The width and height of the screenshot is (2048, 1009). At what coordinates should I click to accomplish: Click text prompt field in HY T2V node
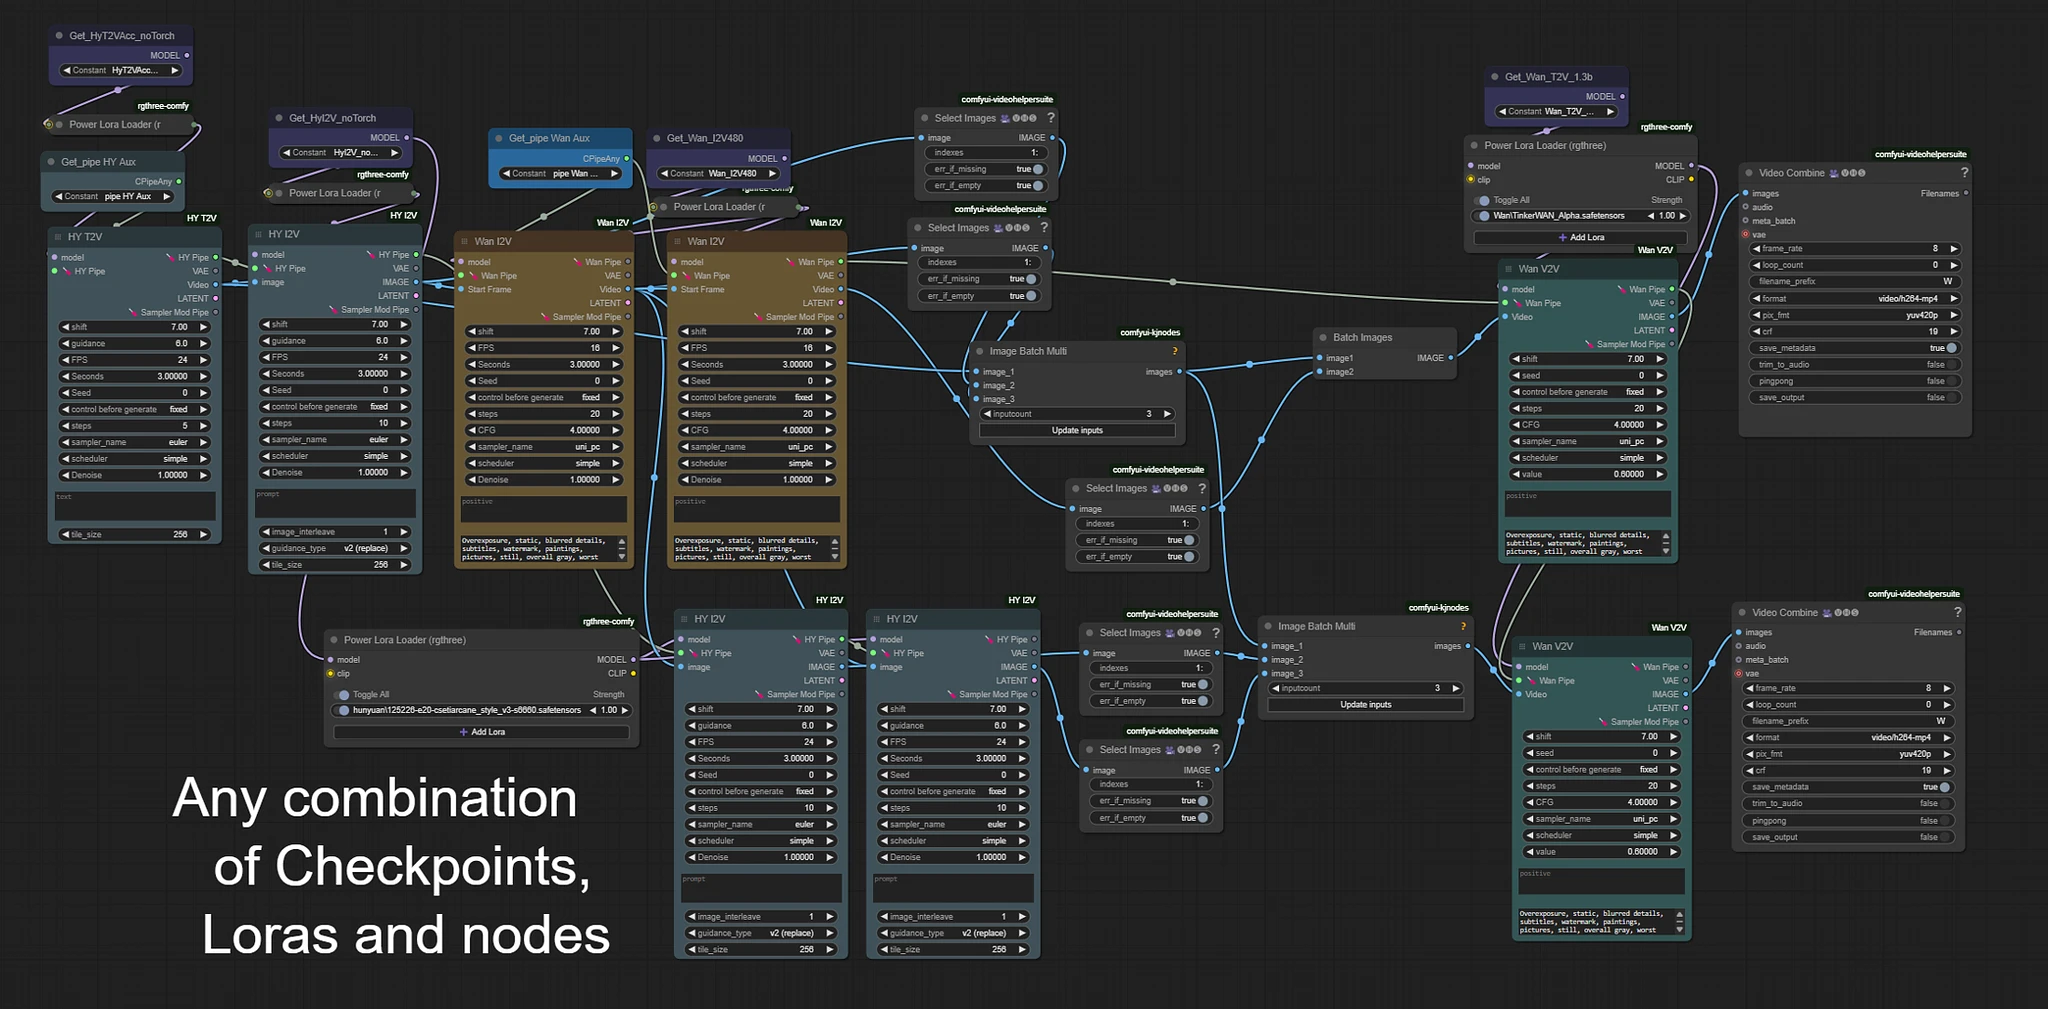[x=135, y=505]
